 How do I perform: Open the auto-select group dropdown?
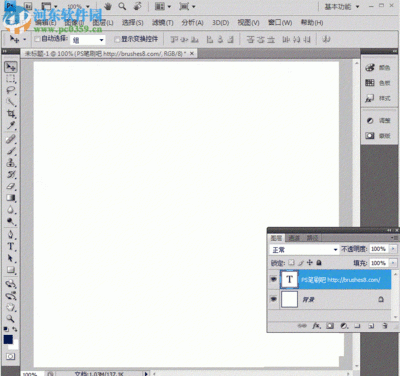click(88, 40)
